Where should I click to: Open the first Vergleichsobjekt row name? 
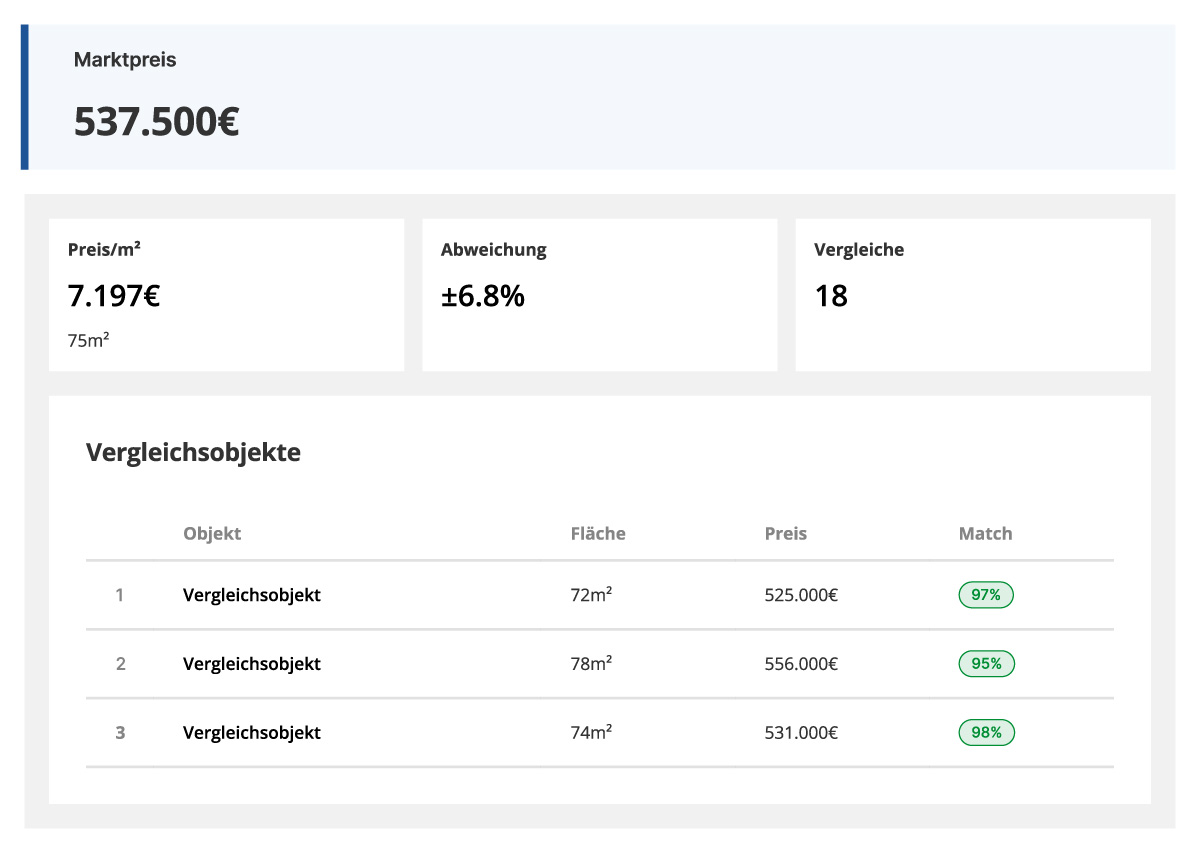tap(252, 595)
